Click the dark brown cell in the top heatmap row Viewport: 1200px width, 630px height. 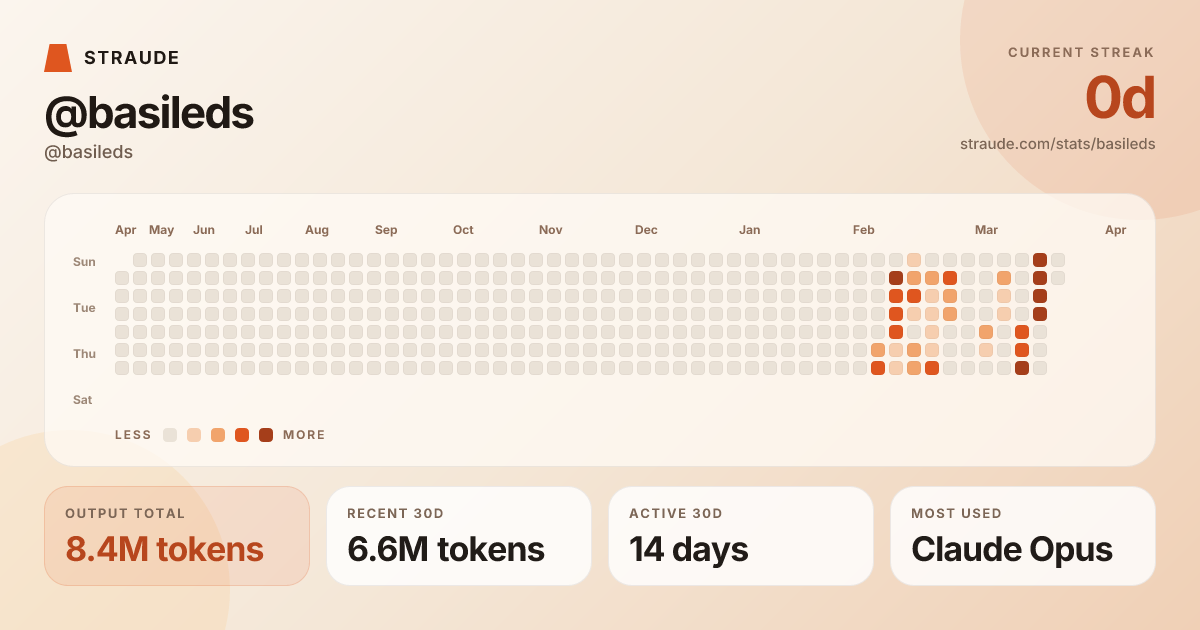pyautogui.click(x=1040, y=260)
